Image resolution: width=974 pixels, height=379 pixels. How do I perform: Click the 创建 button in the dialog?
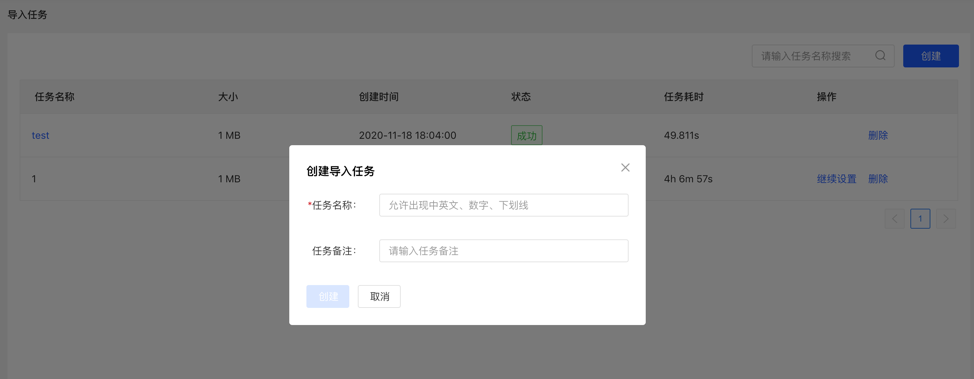coord(328,296)
